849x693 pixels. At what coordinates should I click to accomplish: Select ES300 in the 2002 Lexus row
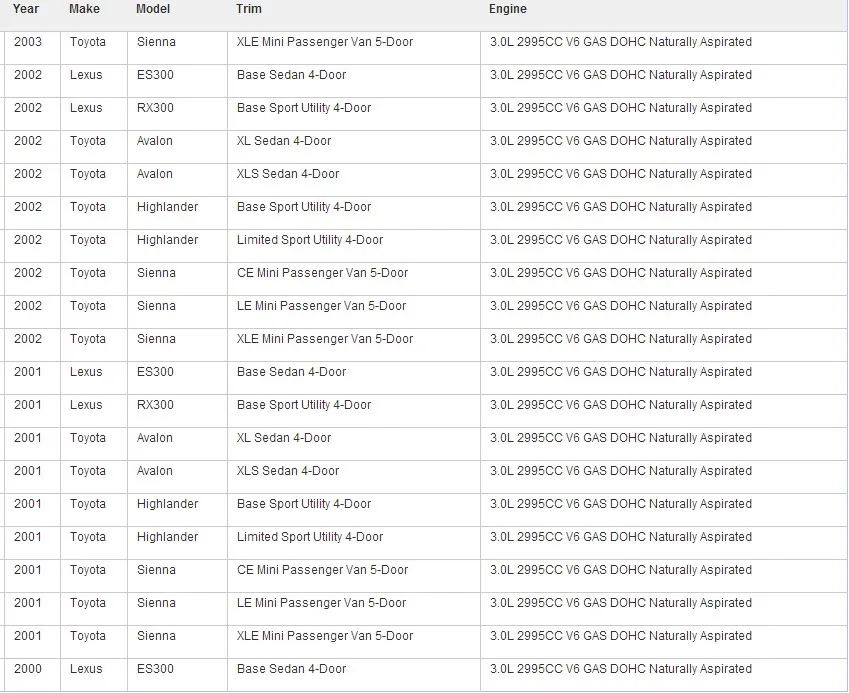pyautogui.click(x=155, y=75)
